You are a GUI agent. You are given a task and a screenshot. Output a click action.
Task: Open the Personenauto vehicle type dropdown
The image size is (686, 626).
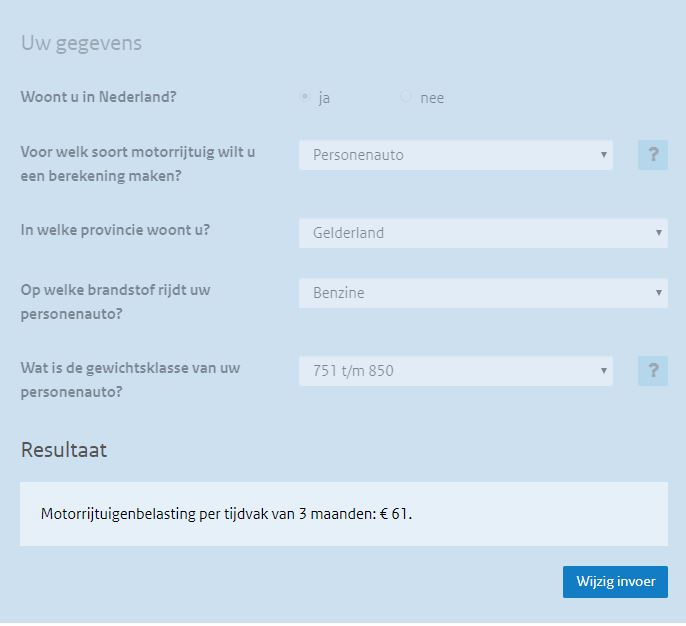(x=455, y=155)
